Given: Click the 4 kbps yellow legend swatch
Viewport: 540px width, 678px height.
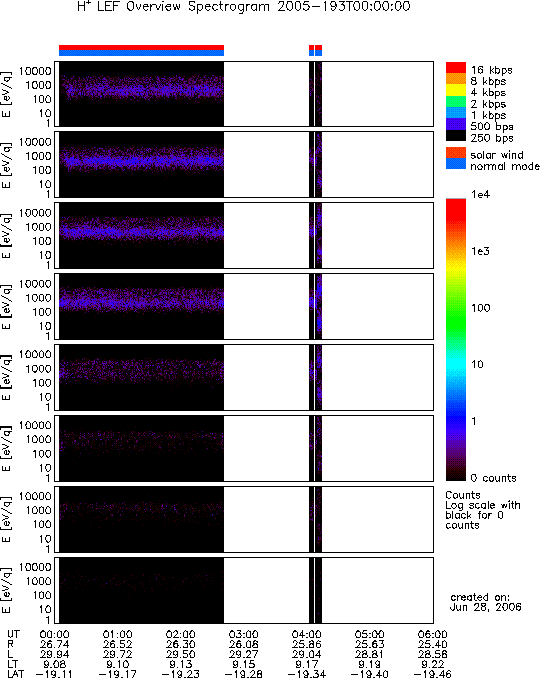Looking at the screenshot, I should point(456,90).
